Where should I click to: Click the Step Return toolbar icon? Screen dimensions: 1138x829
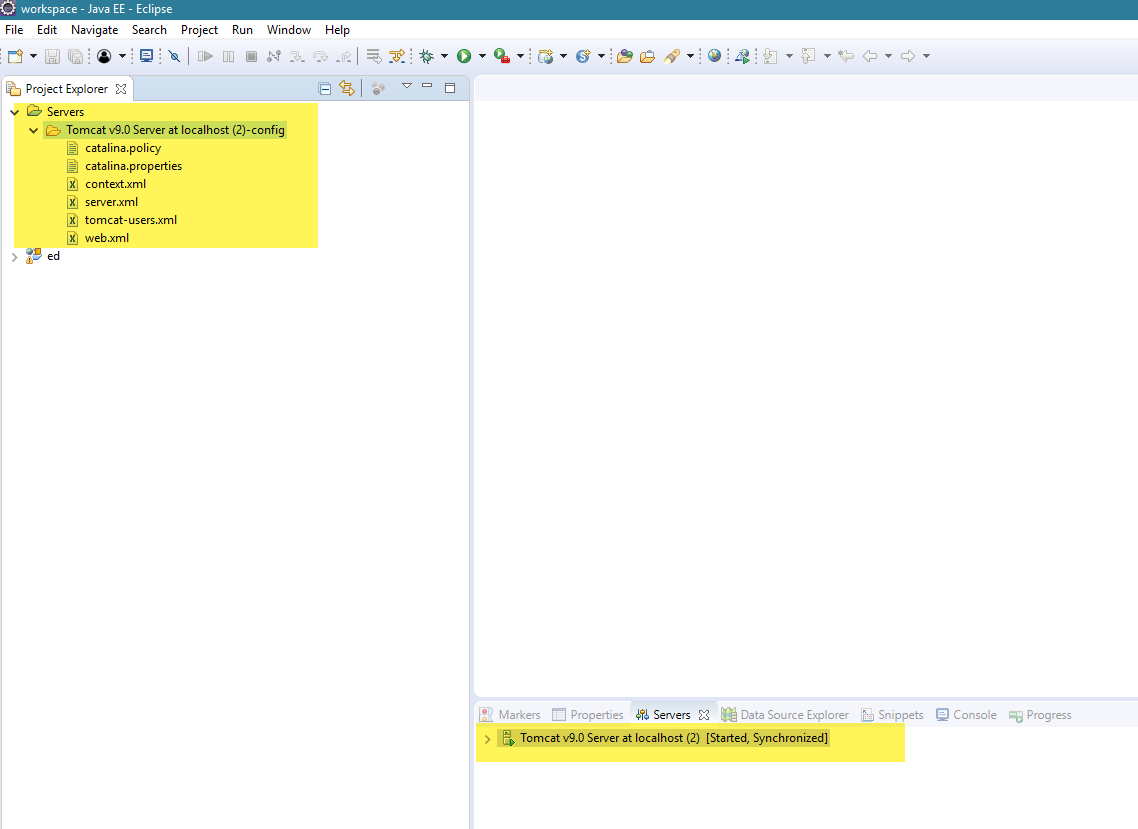click(x=343, y=56)
